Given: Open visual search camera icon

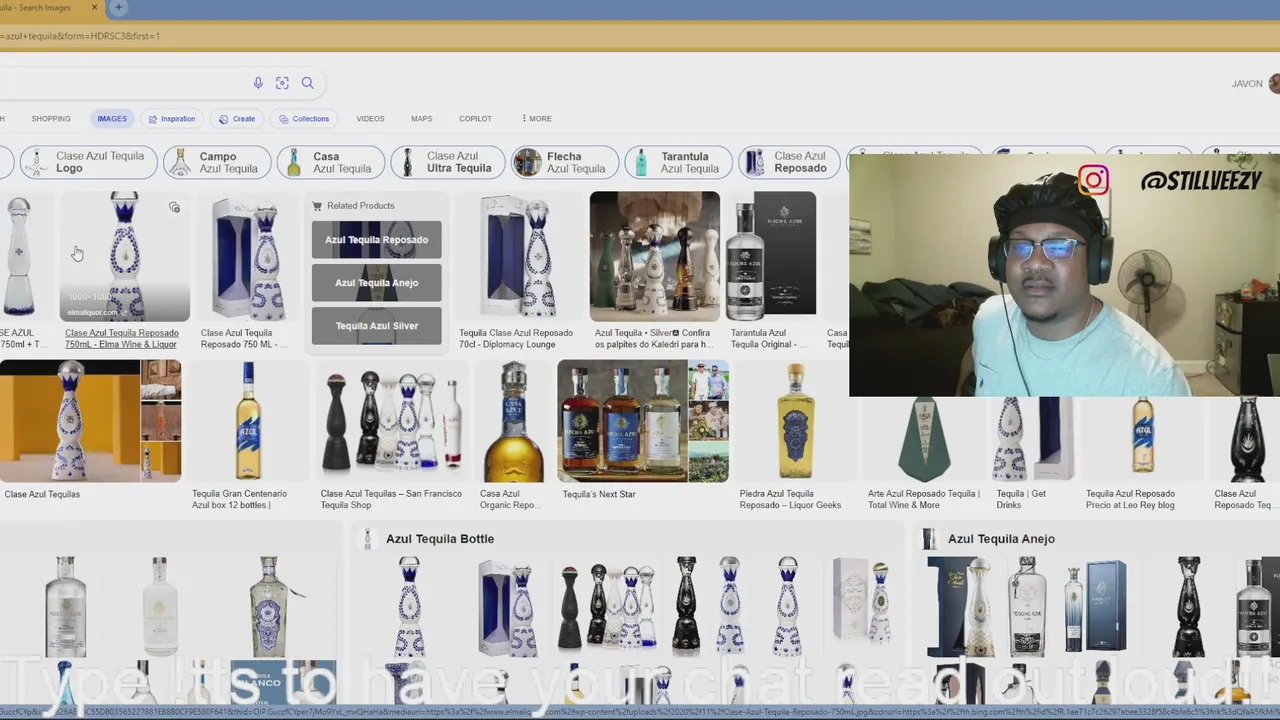Looking at the screenshot, I should 282,83.
